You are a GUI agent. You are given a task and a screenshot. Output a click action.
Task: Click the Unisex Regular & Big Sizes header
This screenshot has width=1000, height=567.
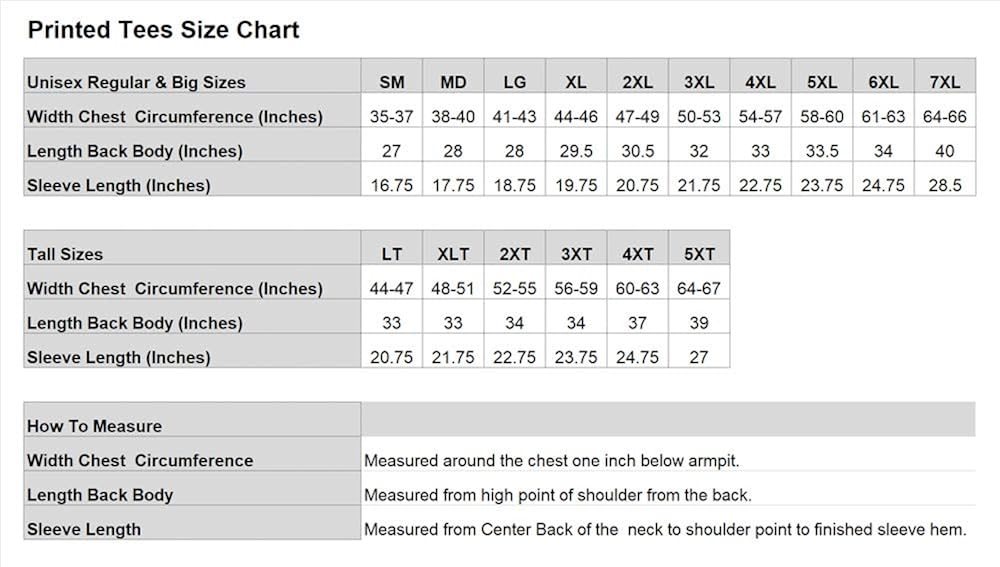pos(136,82)
